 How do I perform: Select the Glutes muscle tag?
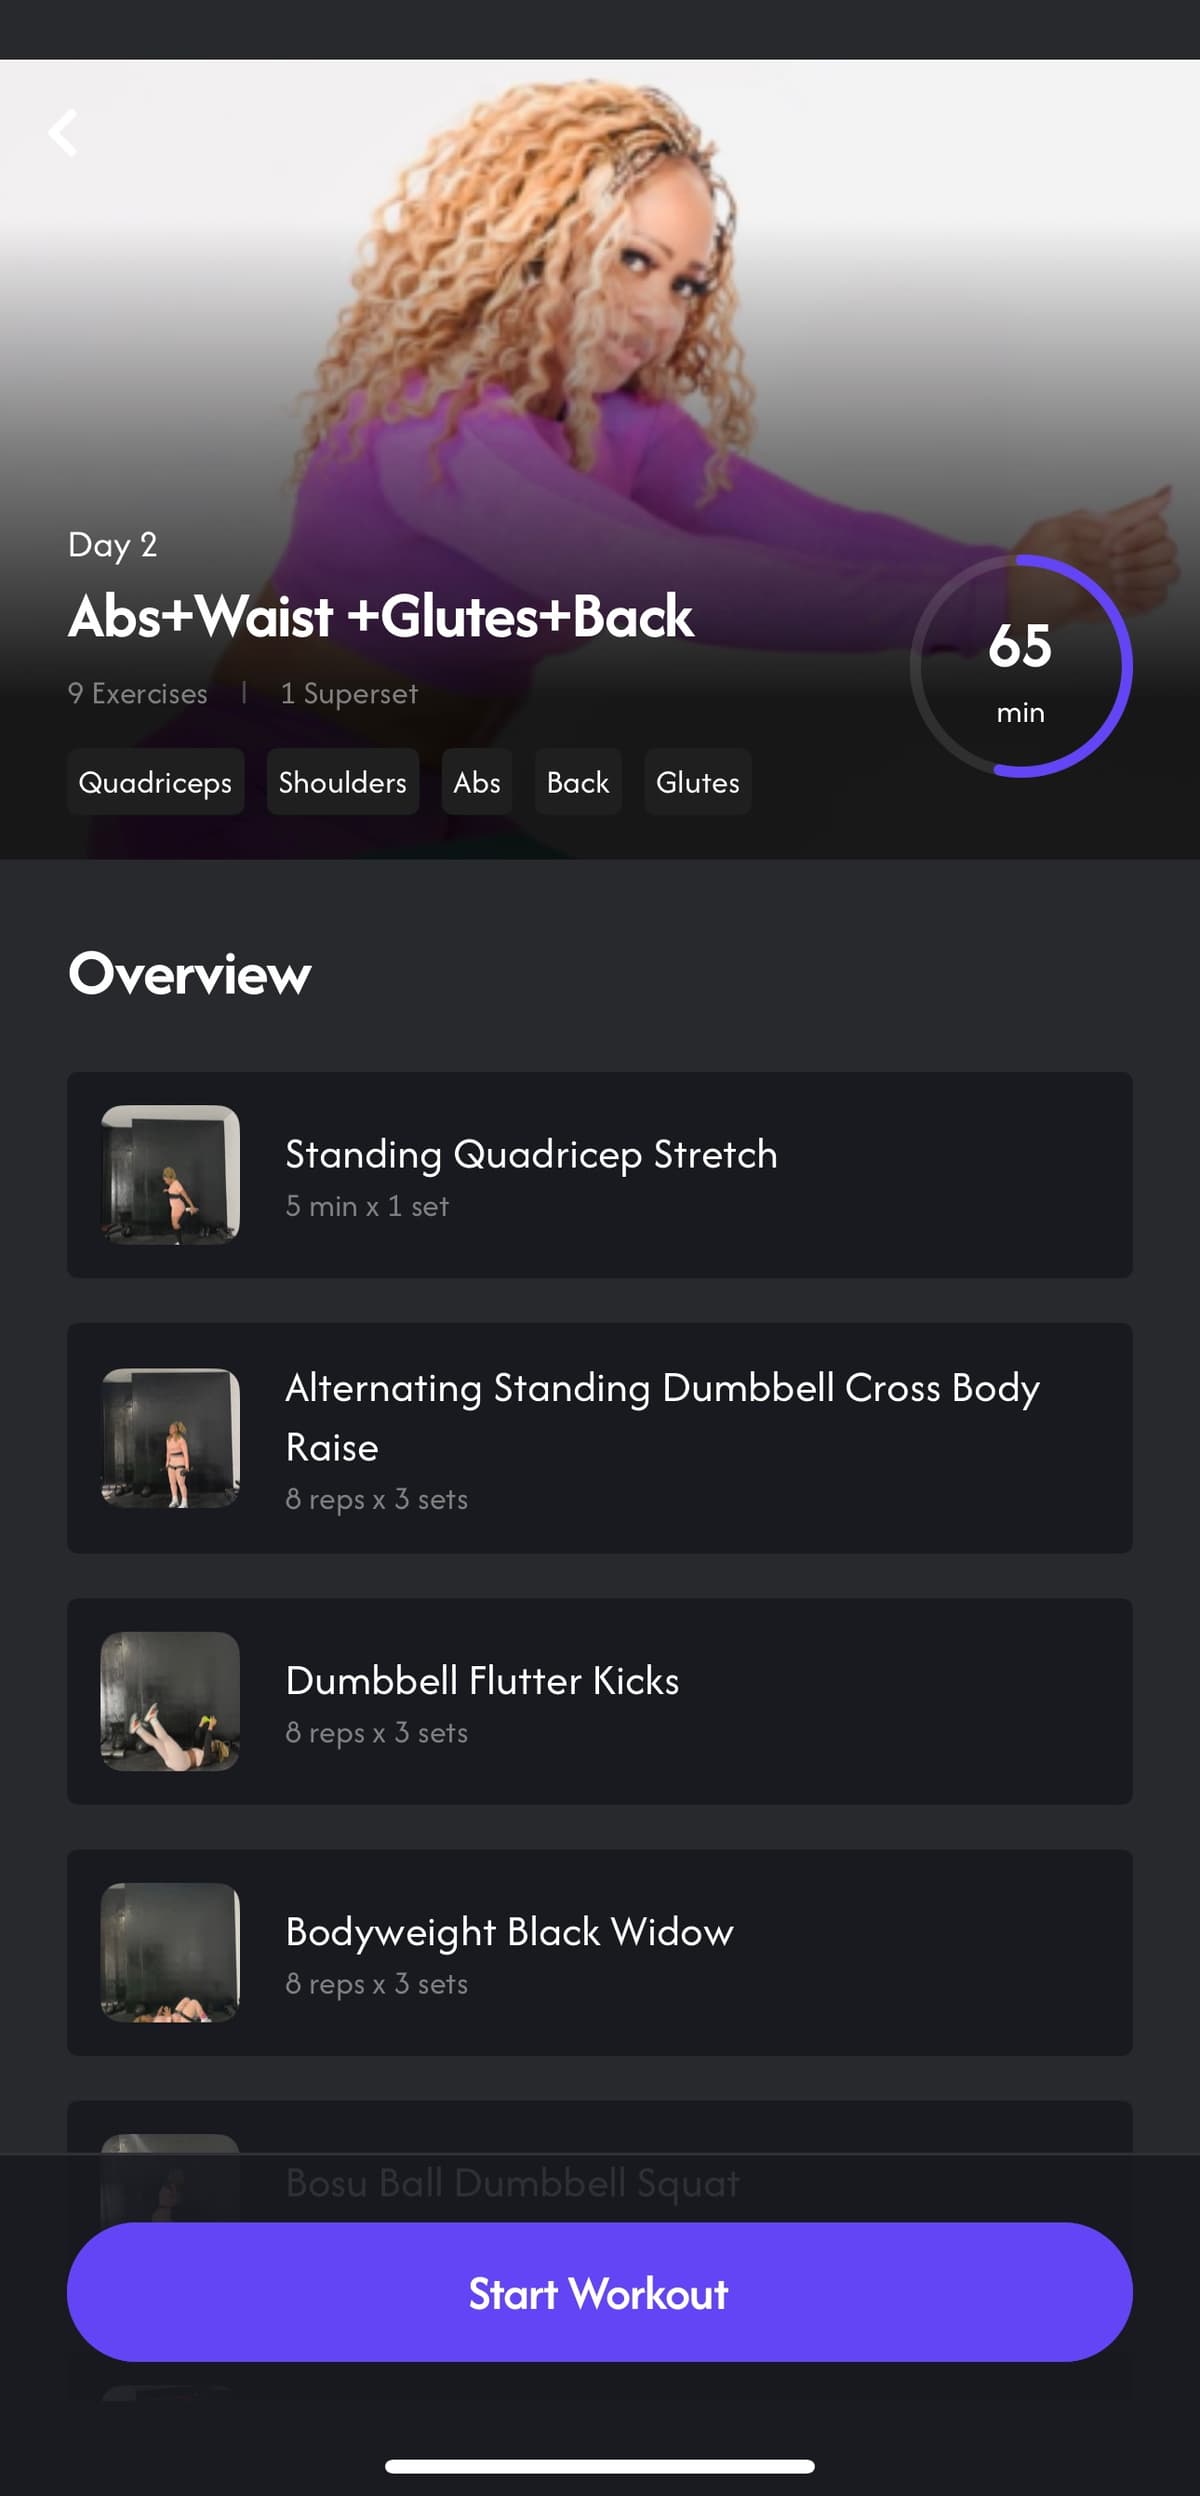(698, 782)
